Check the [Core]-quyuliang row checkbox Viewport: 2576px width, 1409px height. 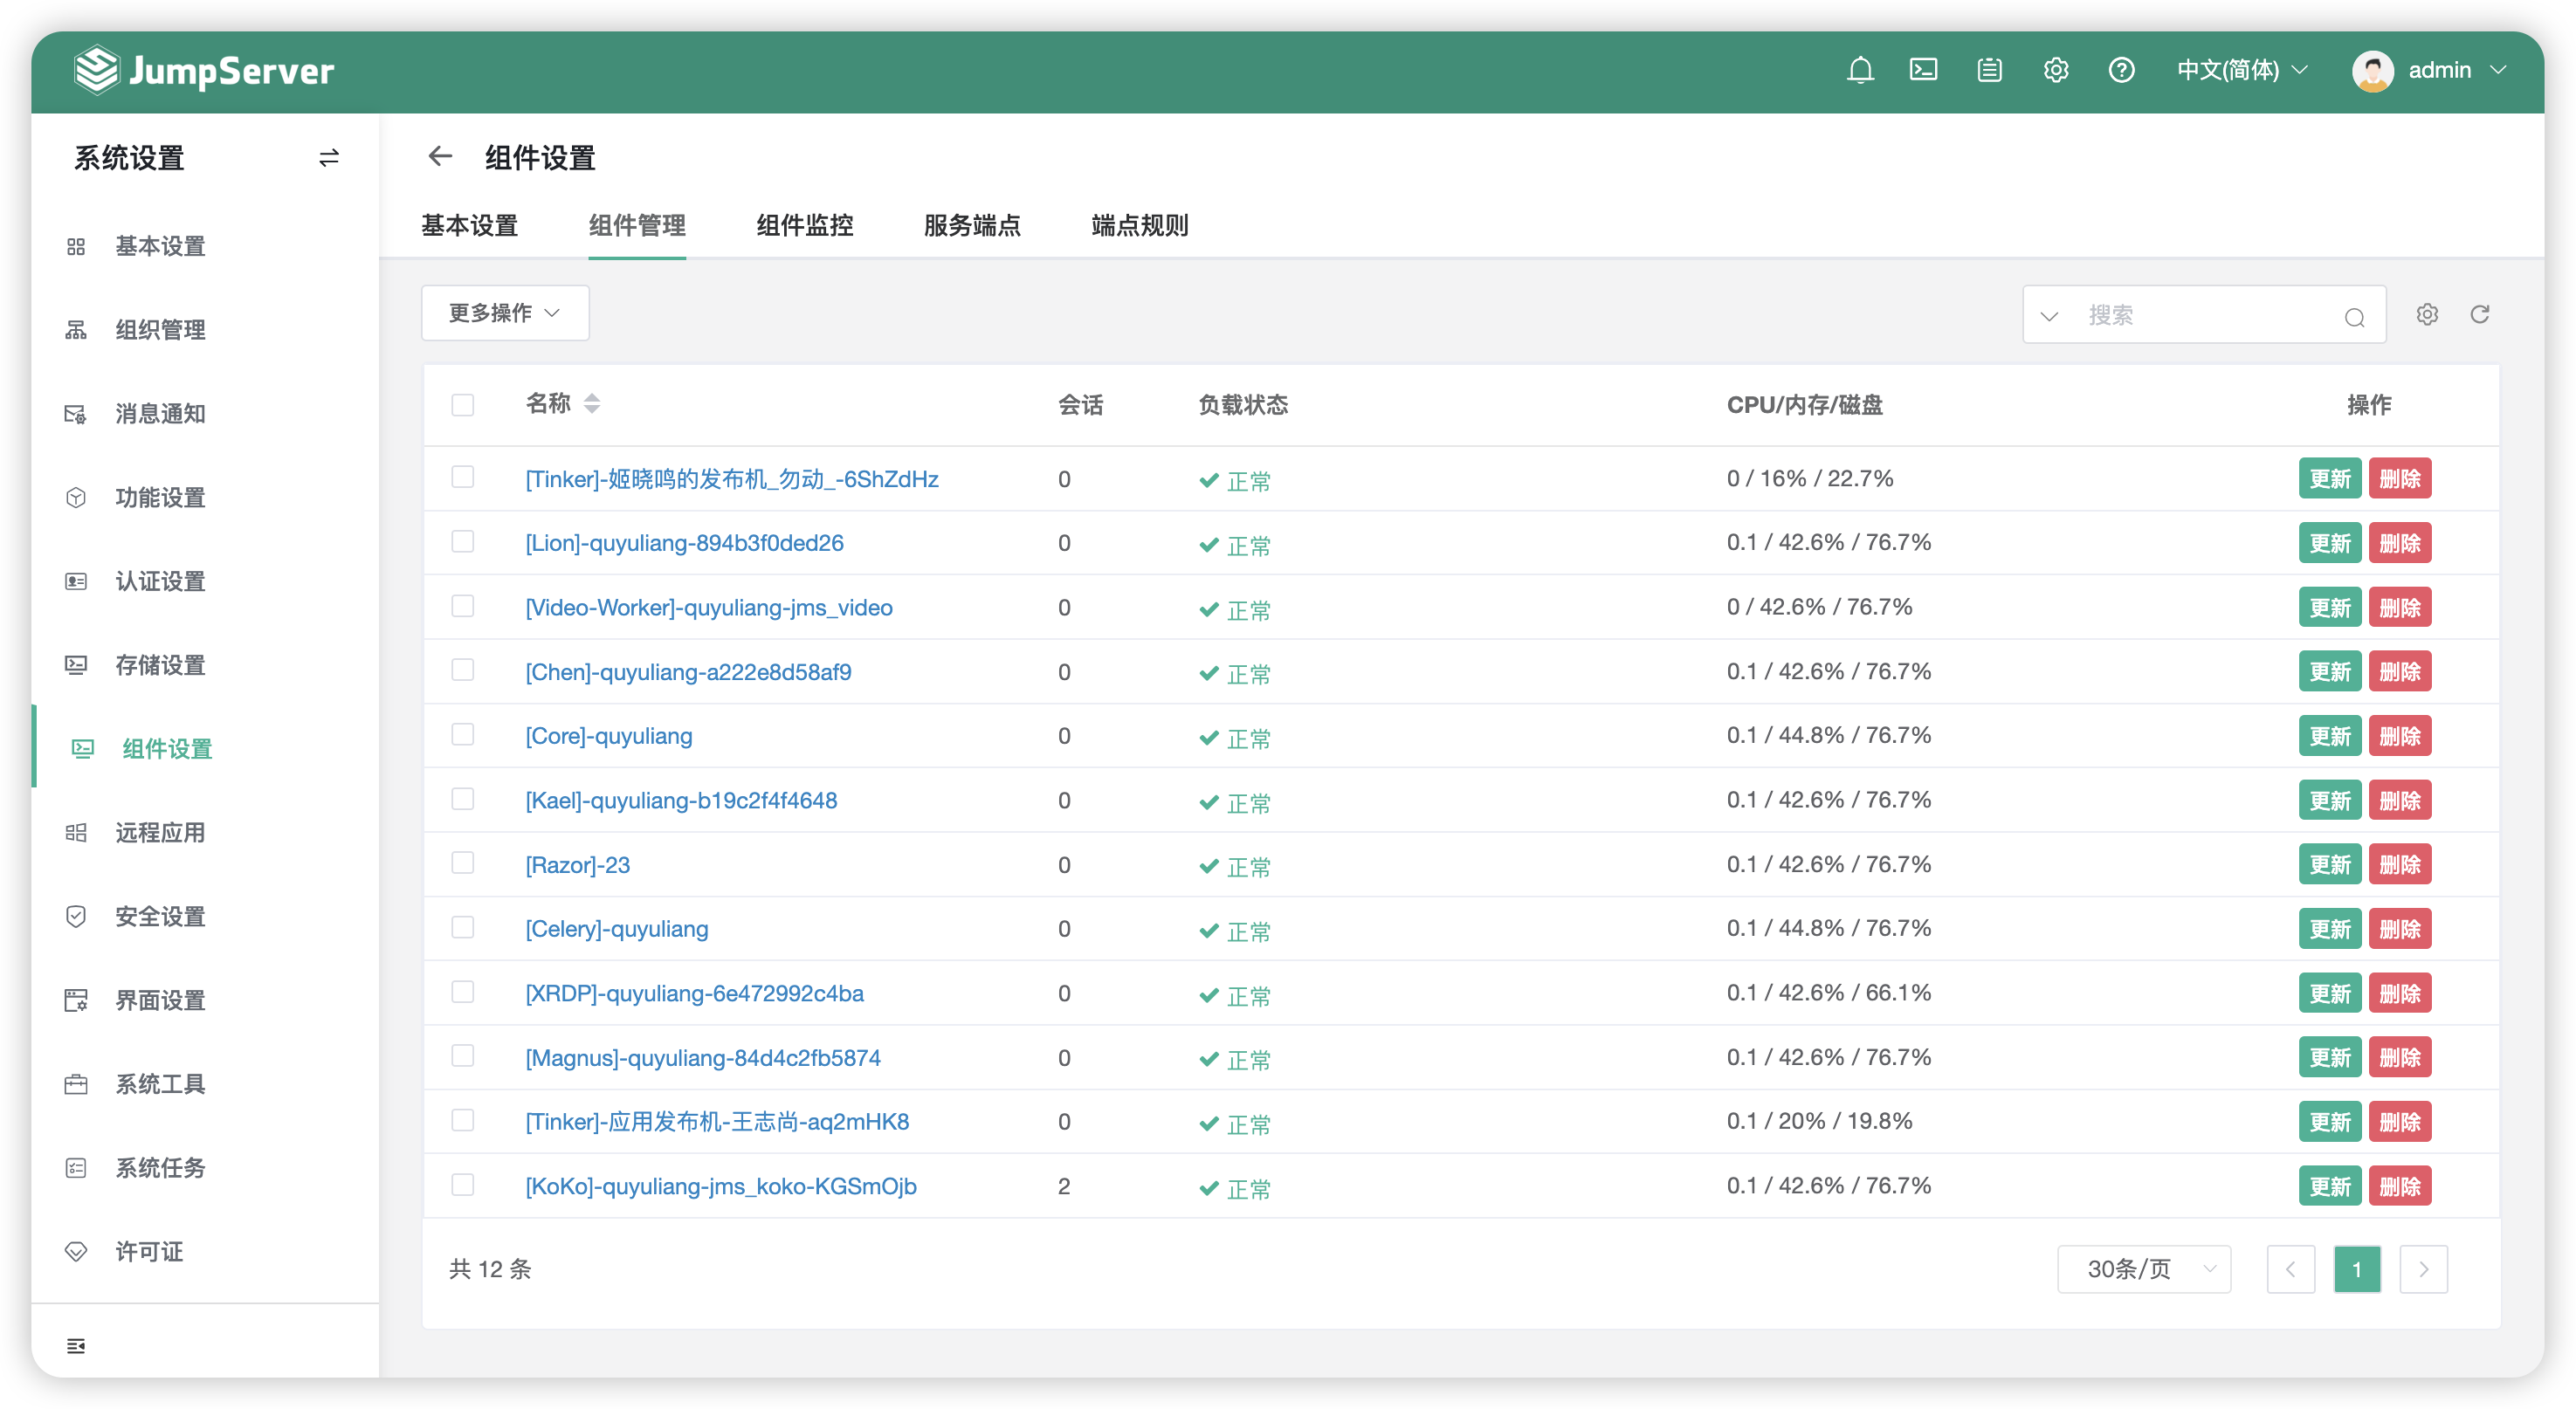point(462,735)
